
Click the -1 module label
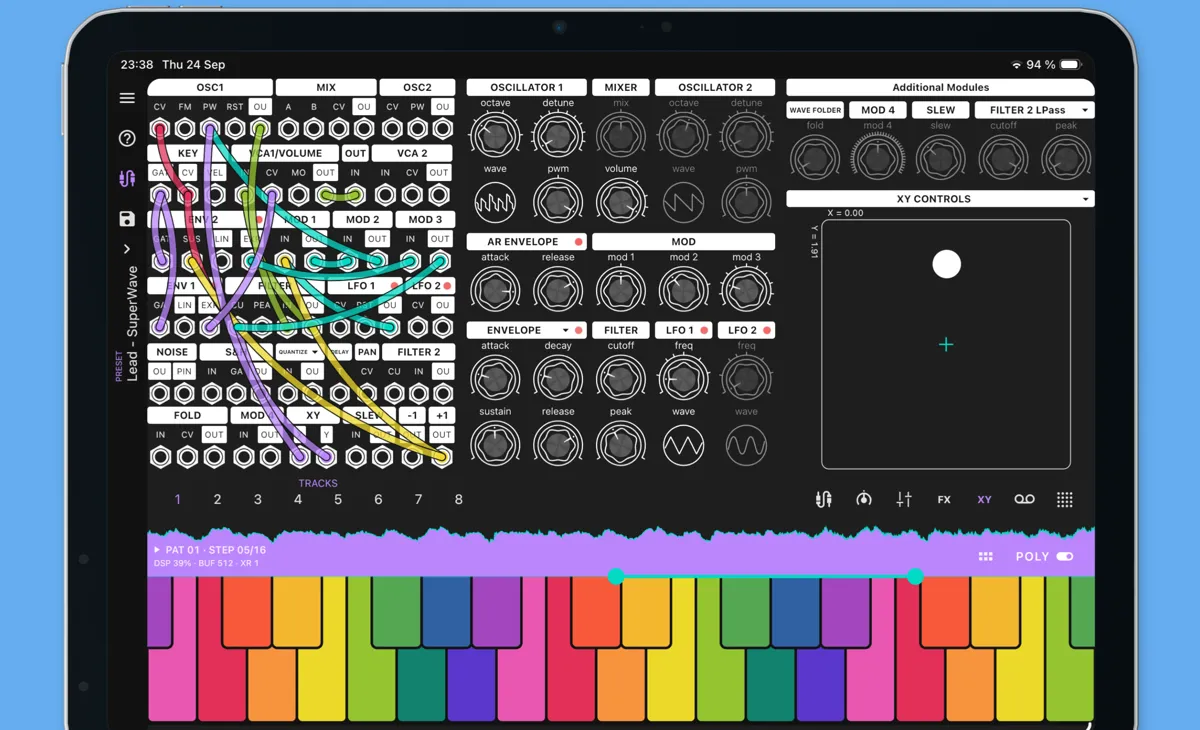click(413, 415)
